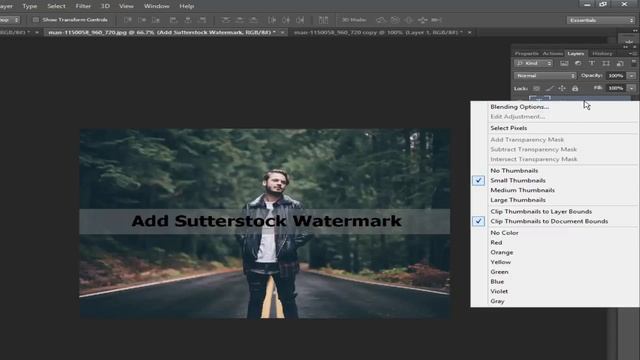Click the Align vertical centers icon
640x360 pixels.
(142, 20)
